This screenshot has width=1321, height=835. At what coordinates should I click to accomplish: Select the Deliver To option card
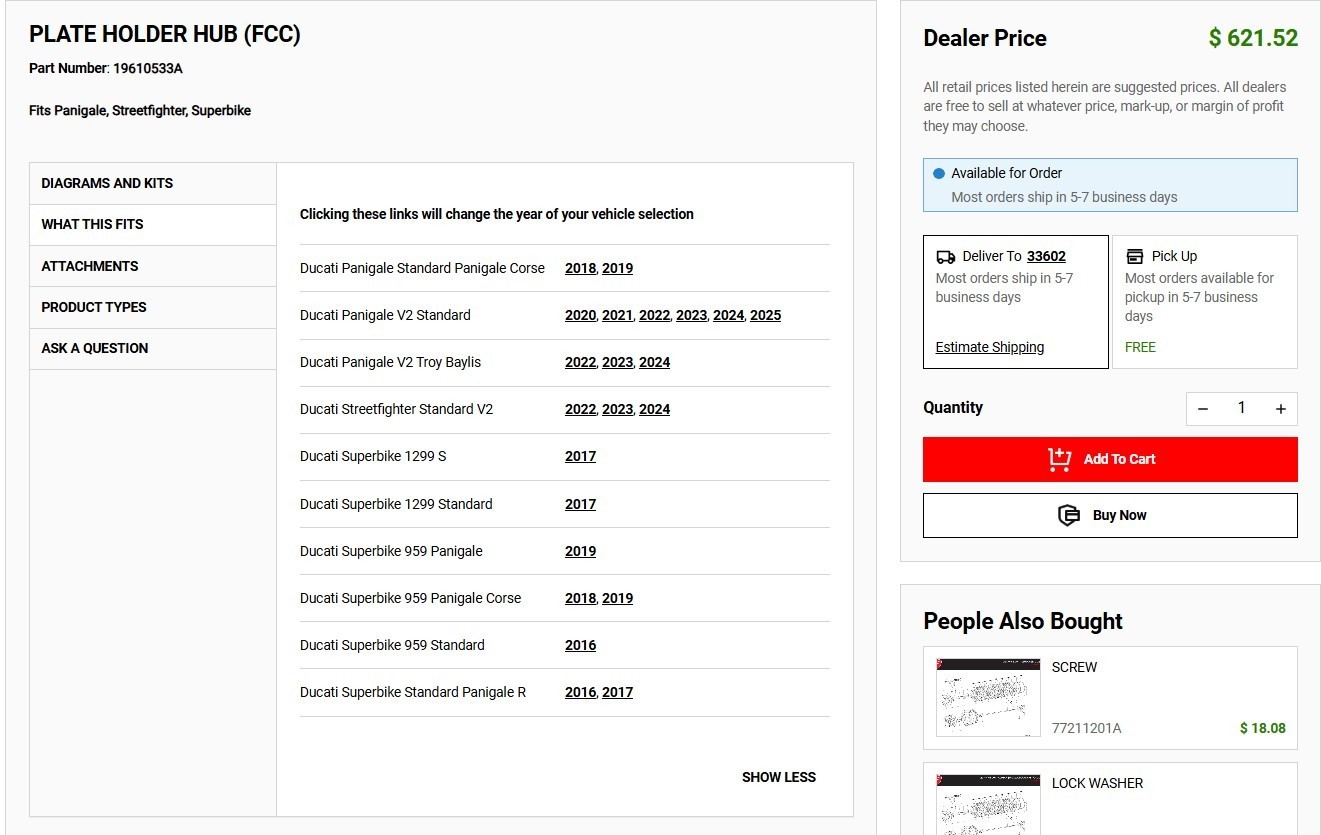click(1016, 302)
